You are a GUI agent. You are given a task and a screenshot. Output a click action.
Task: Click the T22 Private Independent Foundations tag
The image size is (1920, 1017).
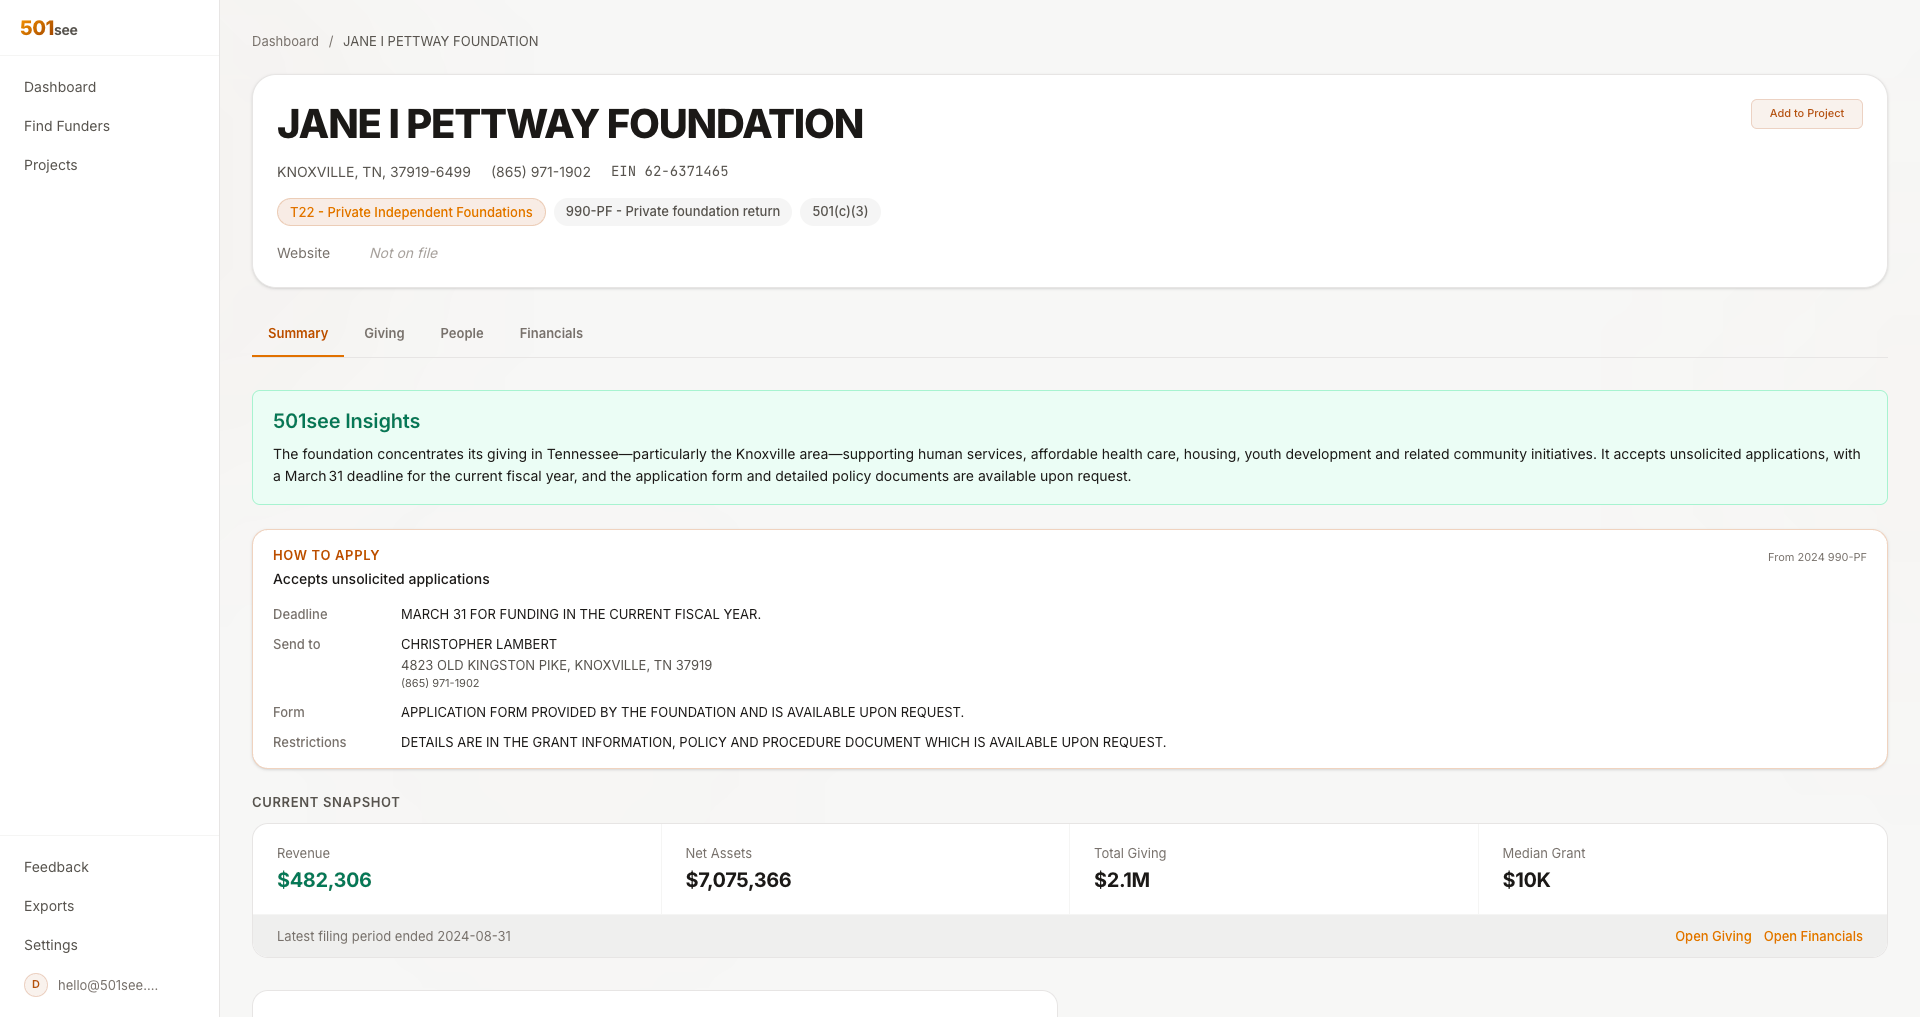[x=411, y=212]
